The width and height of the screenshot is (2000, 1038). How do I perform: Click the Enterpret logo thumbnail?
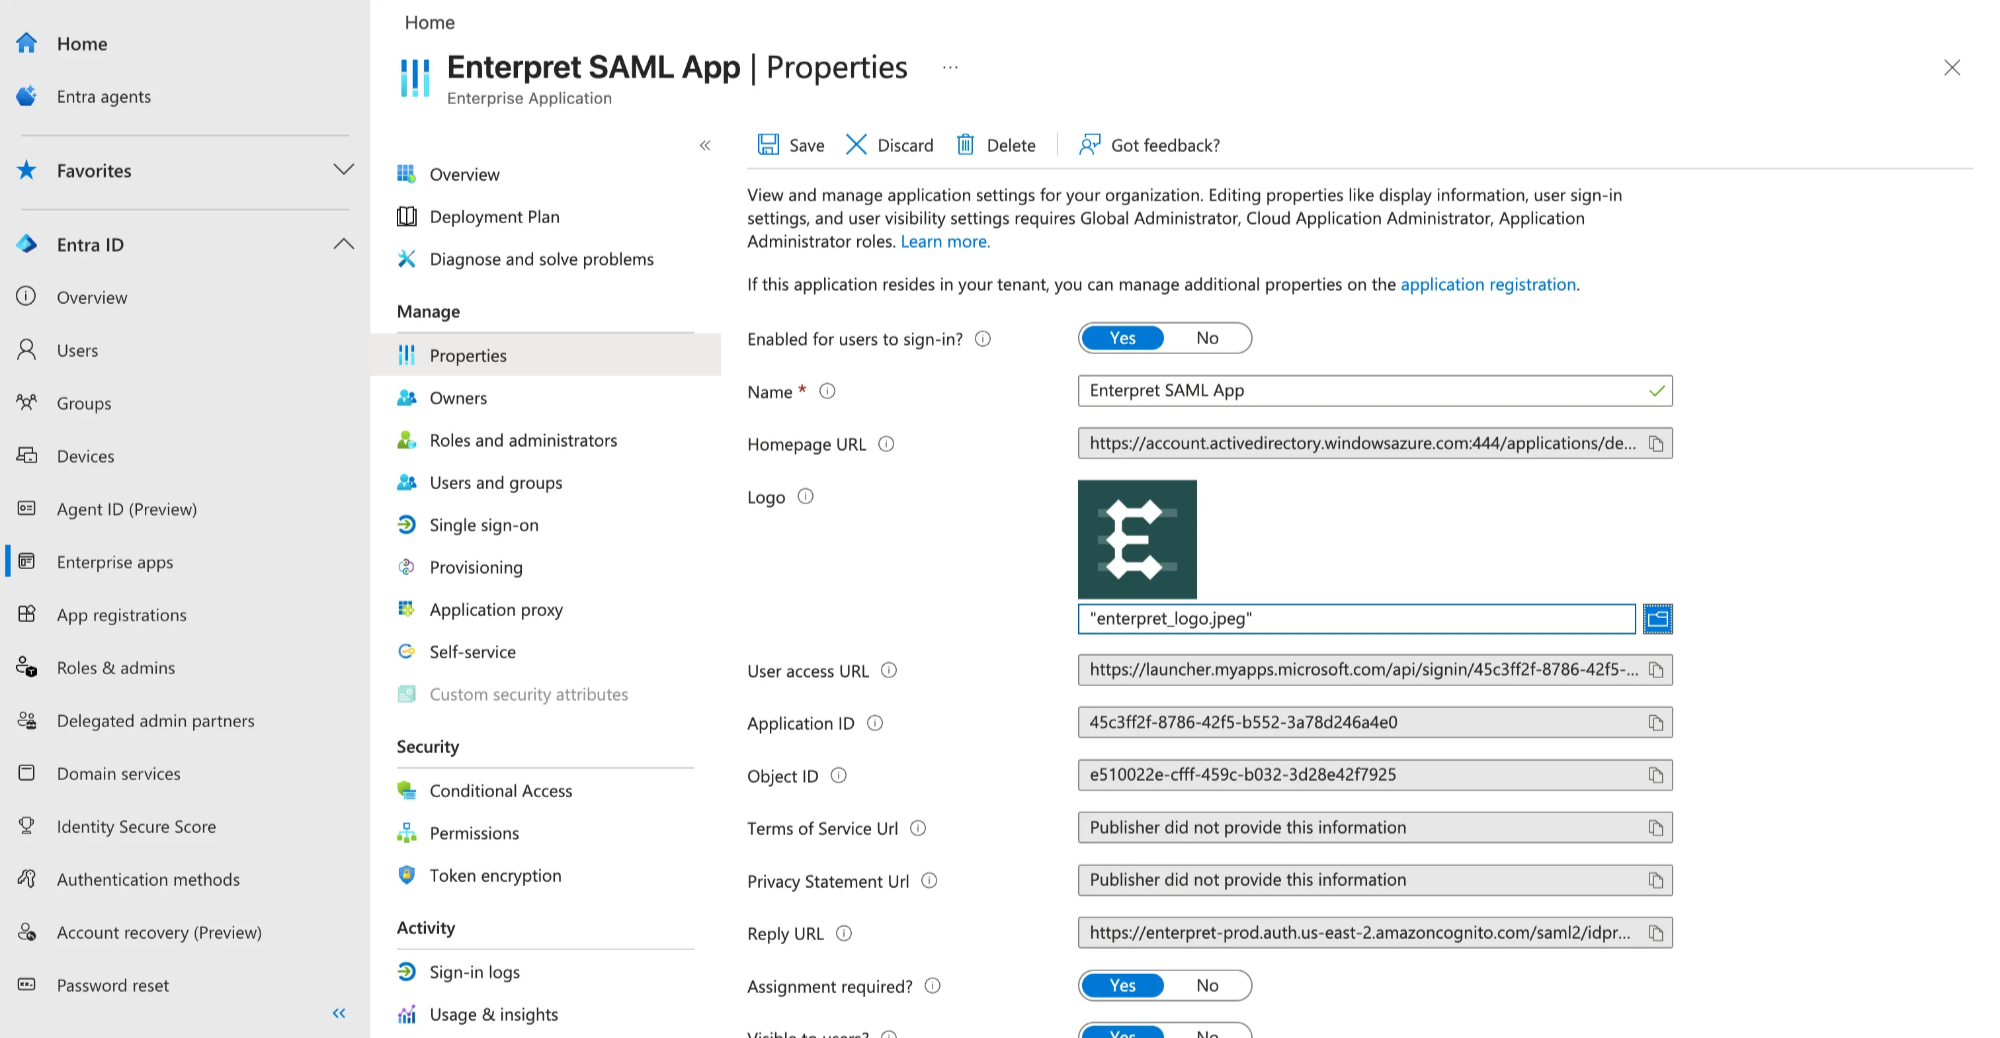(x=1137, y=540)
